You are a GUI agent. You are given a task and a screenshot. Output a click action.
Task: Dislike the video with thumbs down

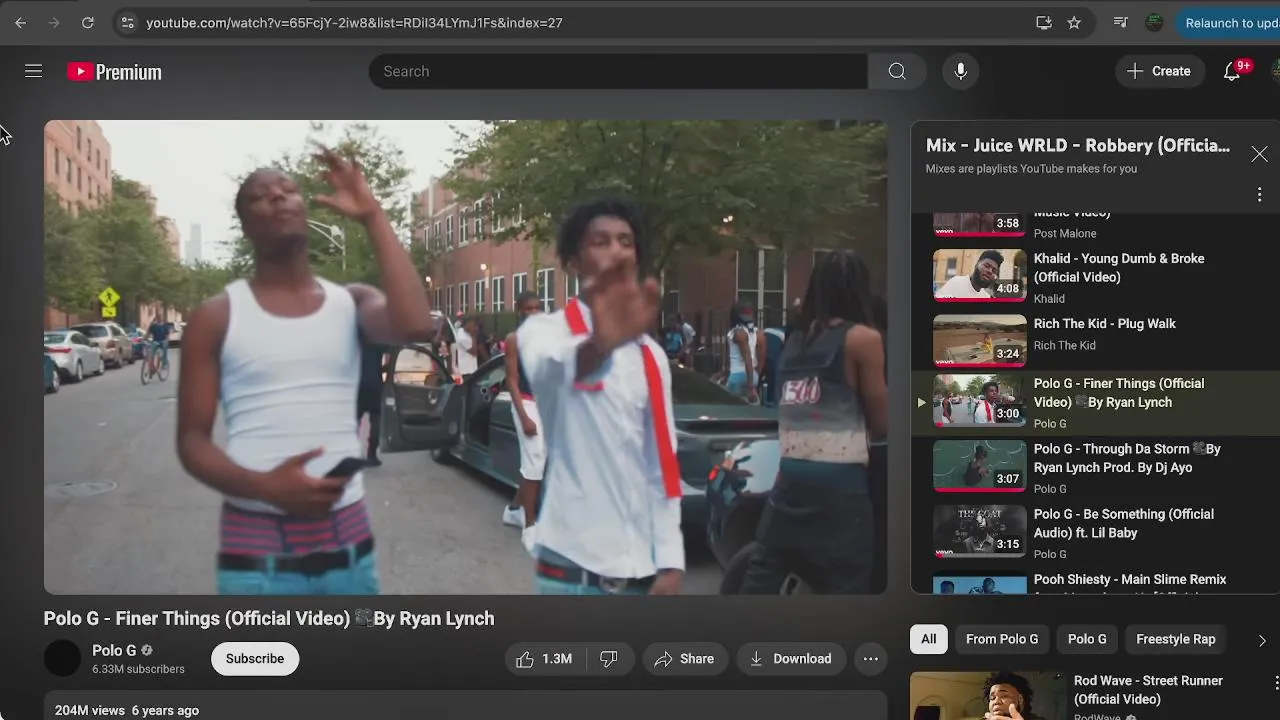[x=608, y=658]
